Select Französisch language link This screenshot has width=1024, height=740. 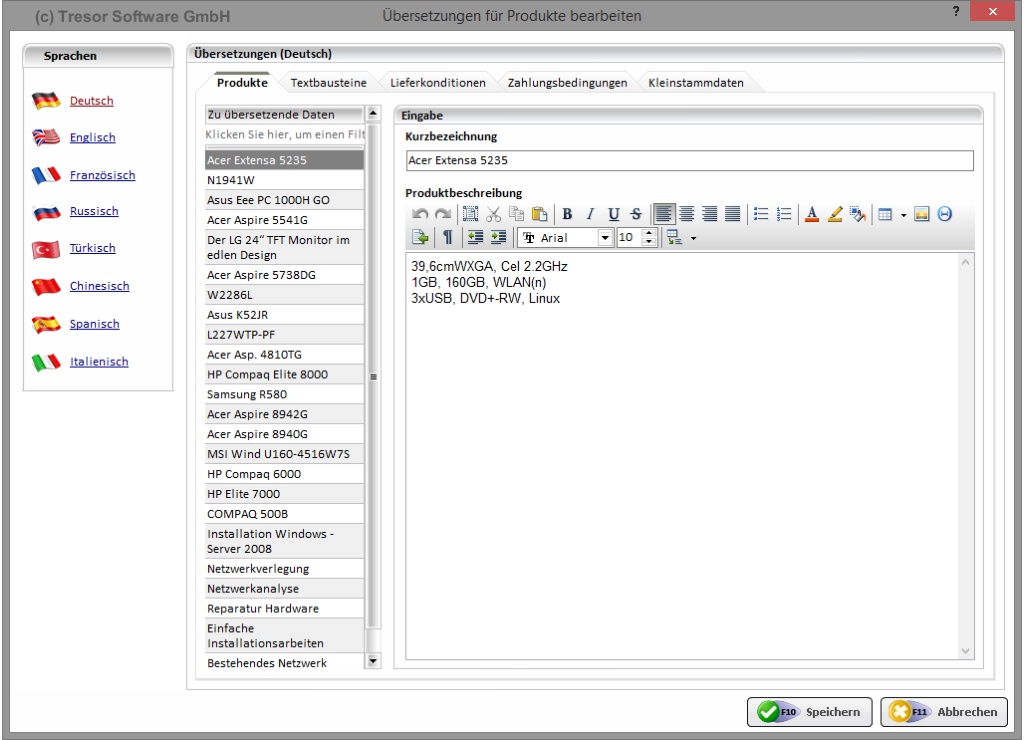tap(102, 175)
